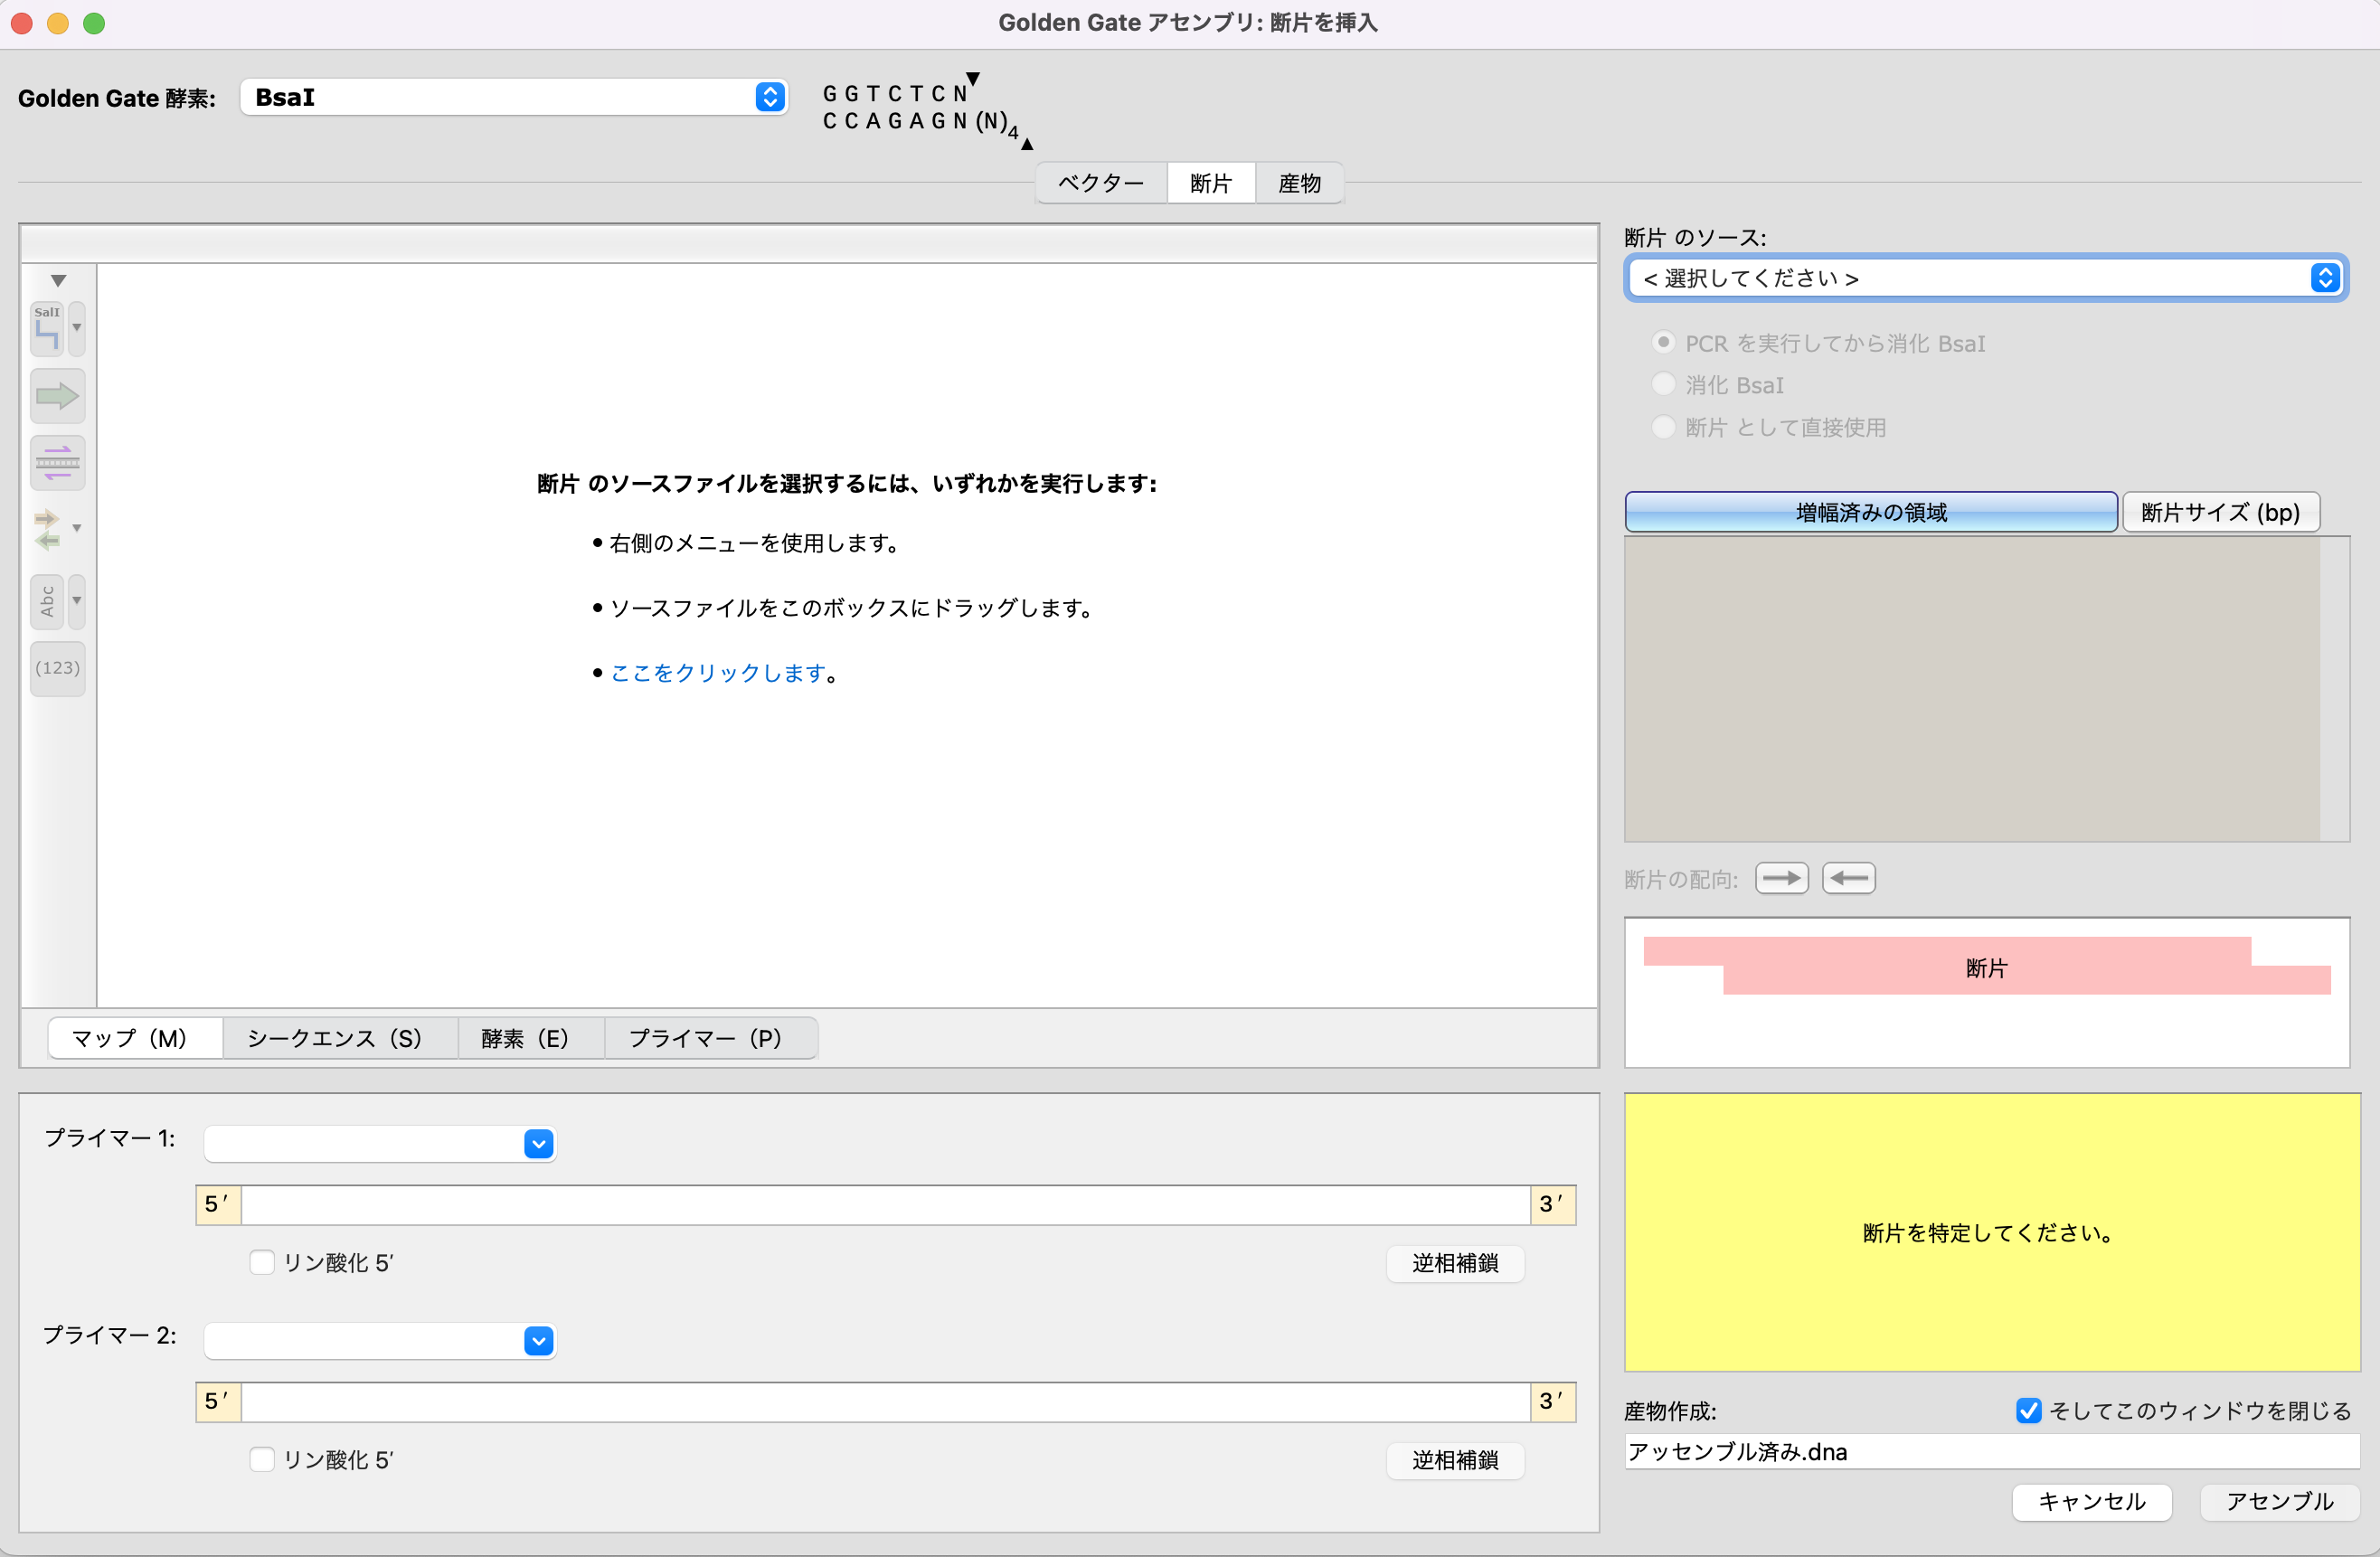Click the (123) numbering icon
Viewport: 2380px width, 1557px height.
[x=57, y=668]
